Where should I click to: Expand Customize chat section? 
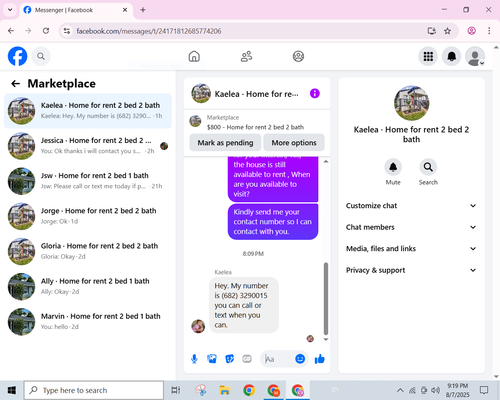coord(411,206)
